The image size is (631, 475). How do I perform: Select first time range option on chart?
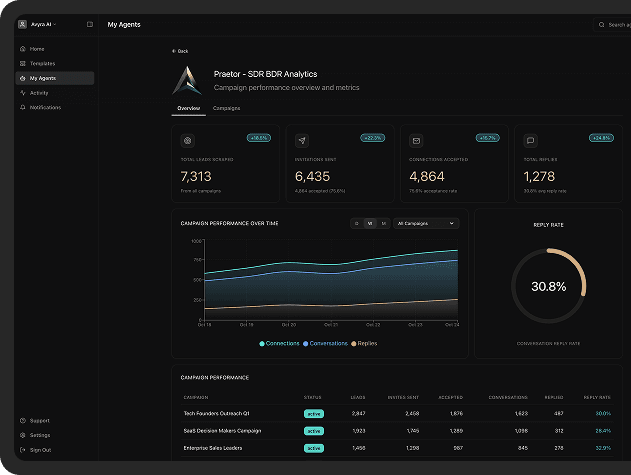(x=356, y=223)
